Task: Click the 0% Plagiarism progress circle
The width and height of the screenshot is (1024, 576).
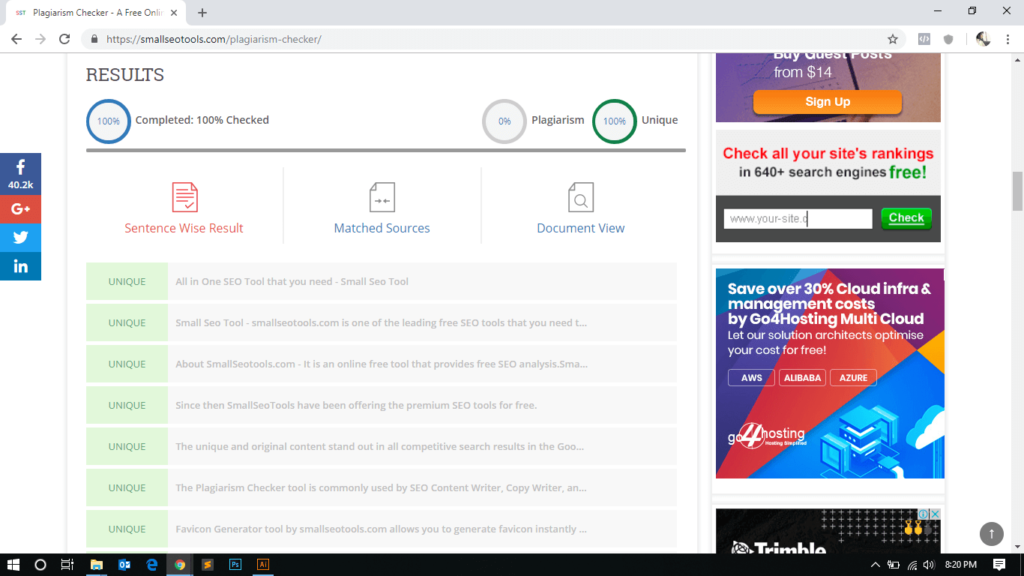Action: [x=504, y=120]
